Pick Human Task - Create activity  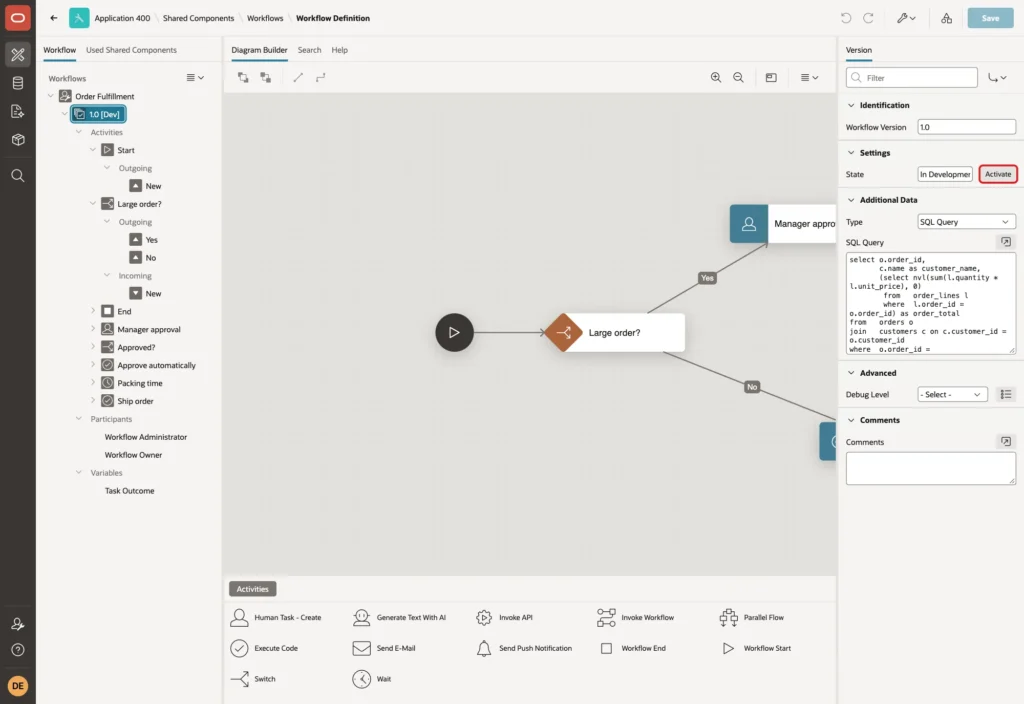coord(276,617)
